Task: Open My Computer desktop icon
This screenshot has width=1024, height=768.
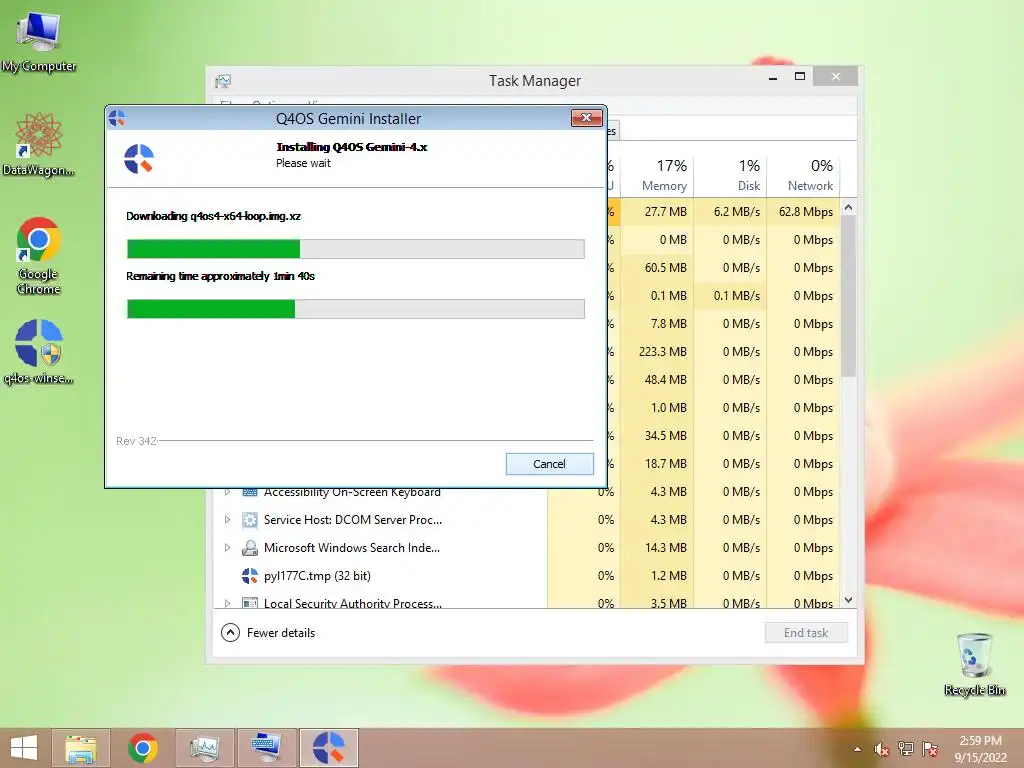Action: (39, 40)
